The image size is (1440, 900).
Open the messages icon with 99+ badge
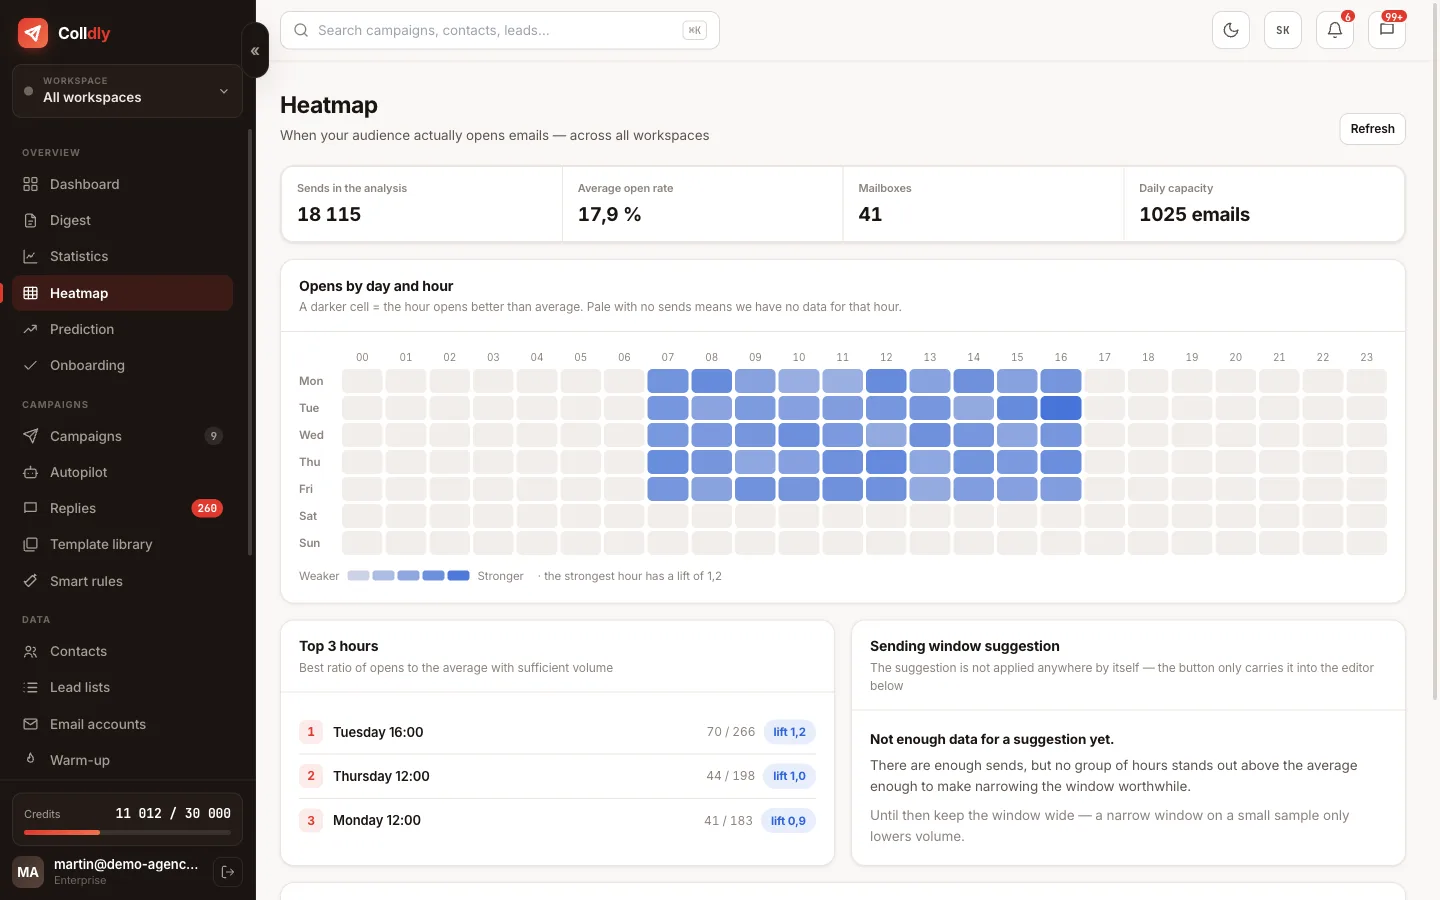1387,30
